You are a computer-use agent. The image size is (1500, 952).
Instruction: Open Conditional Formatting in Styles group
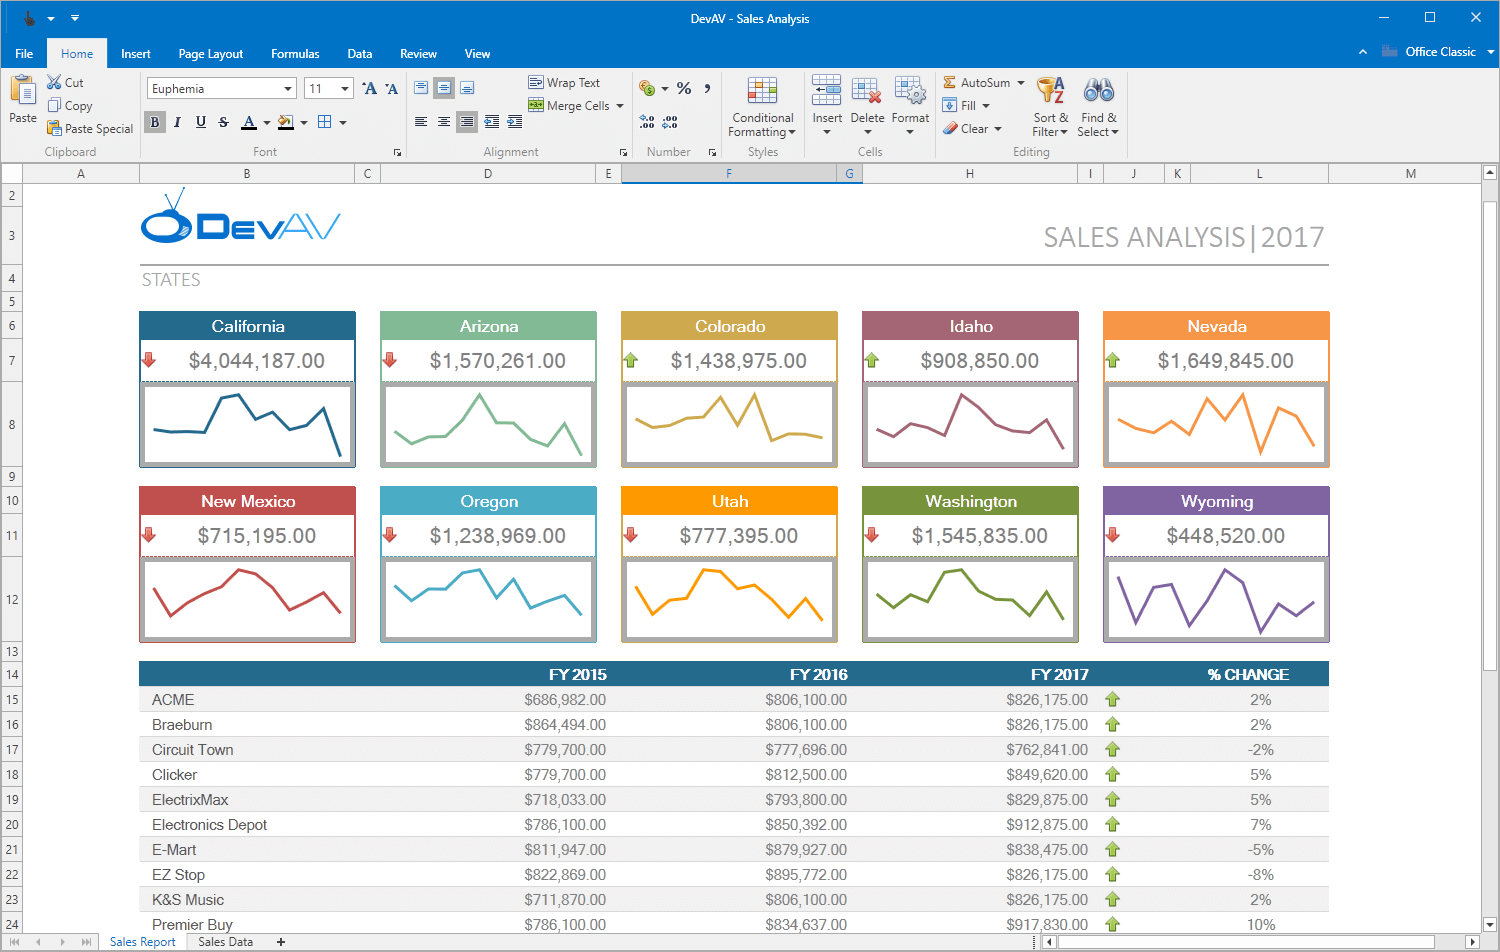pyautogui.click(x=762, y=92)
